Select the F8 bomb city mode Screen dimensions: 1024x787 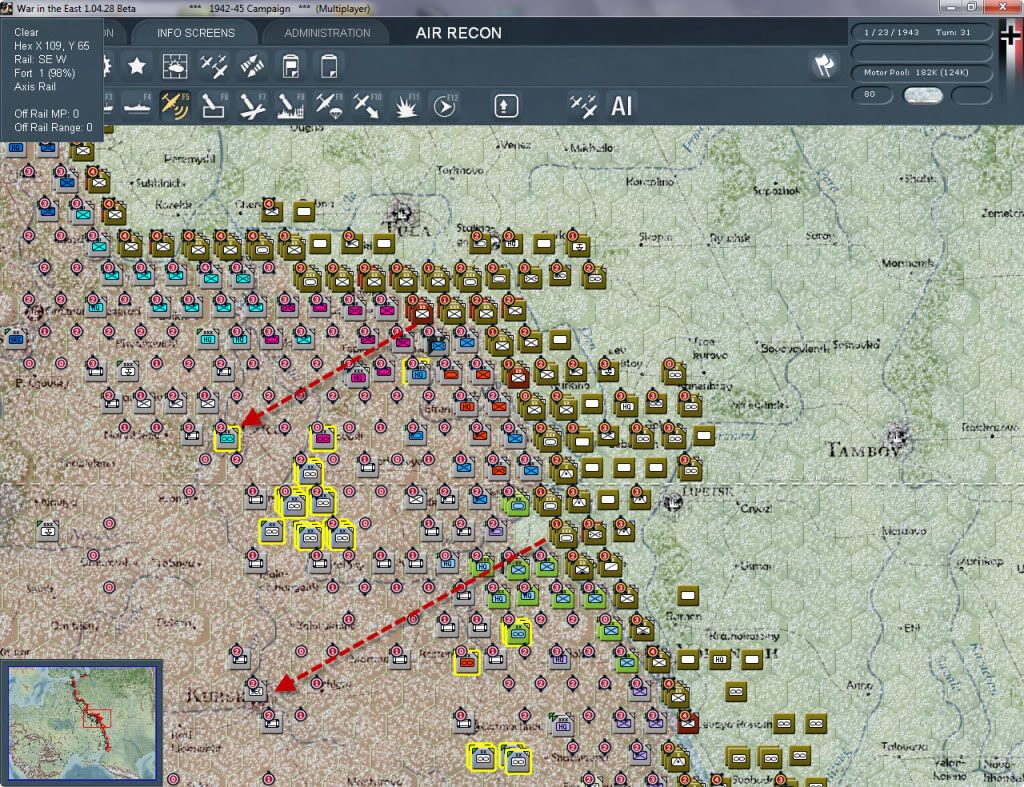[291, 105]
